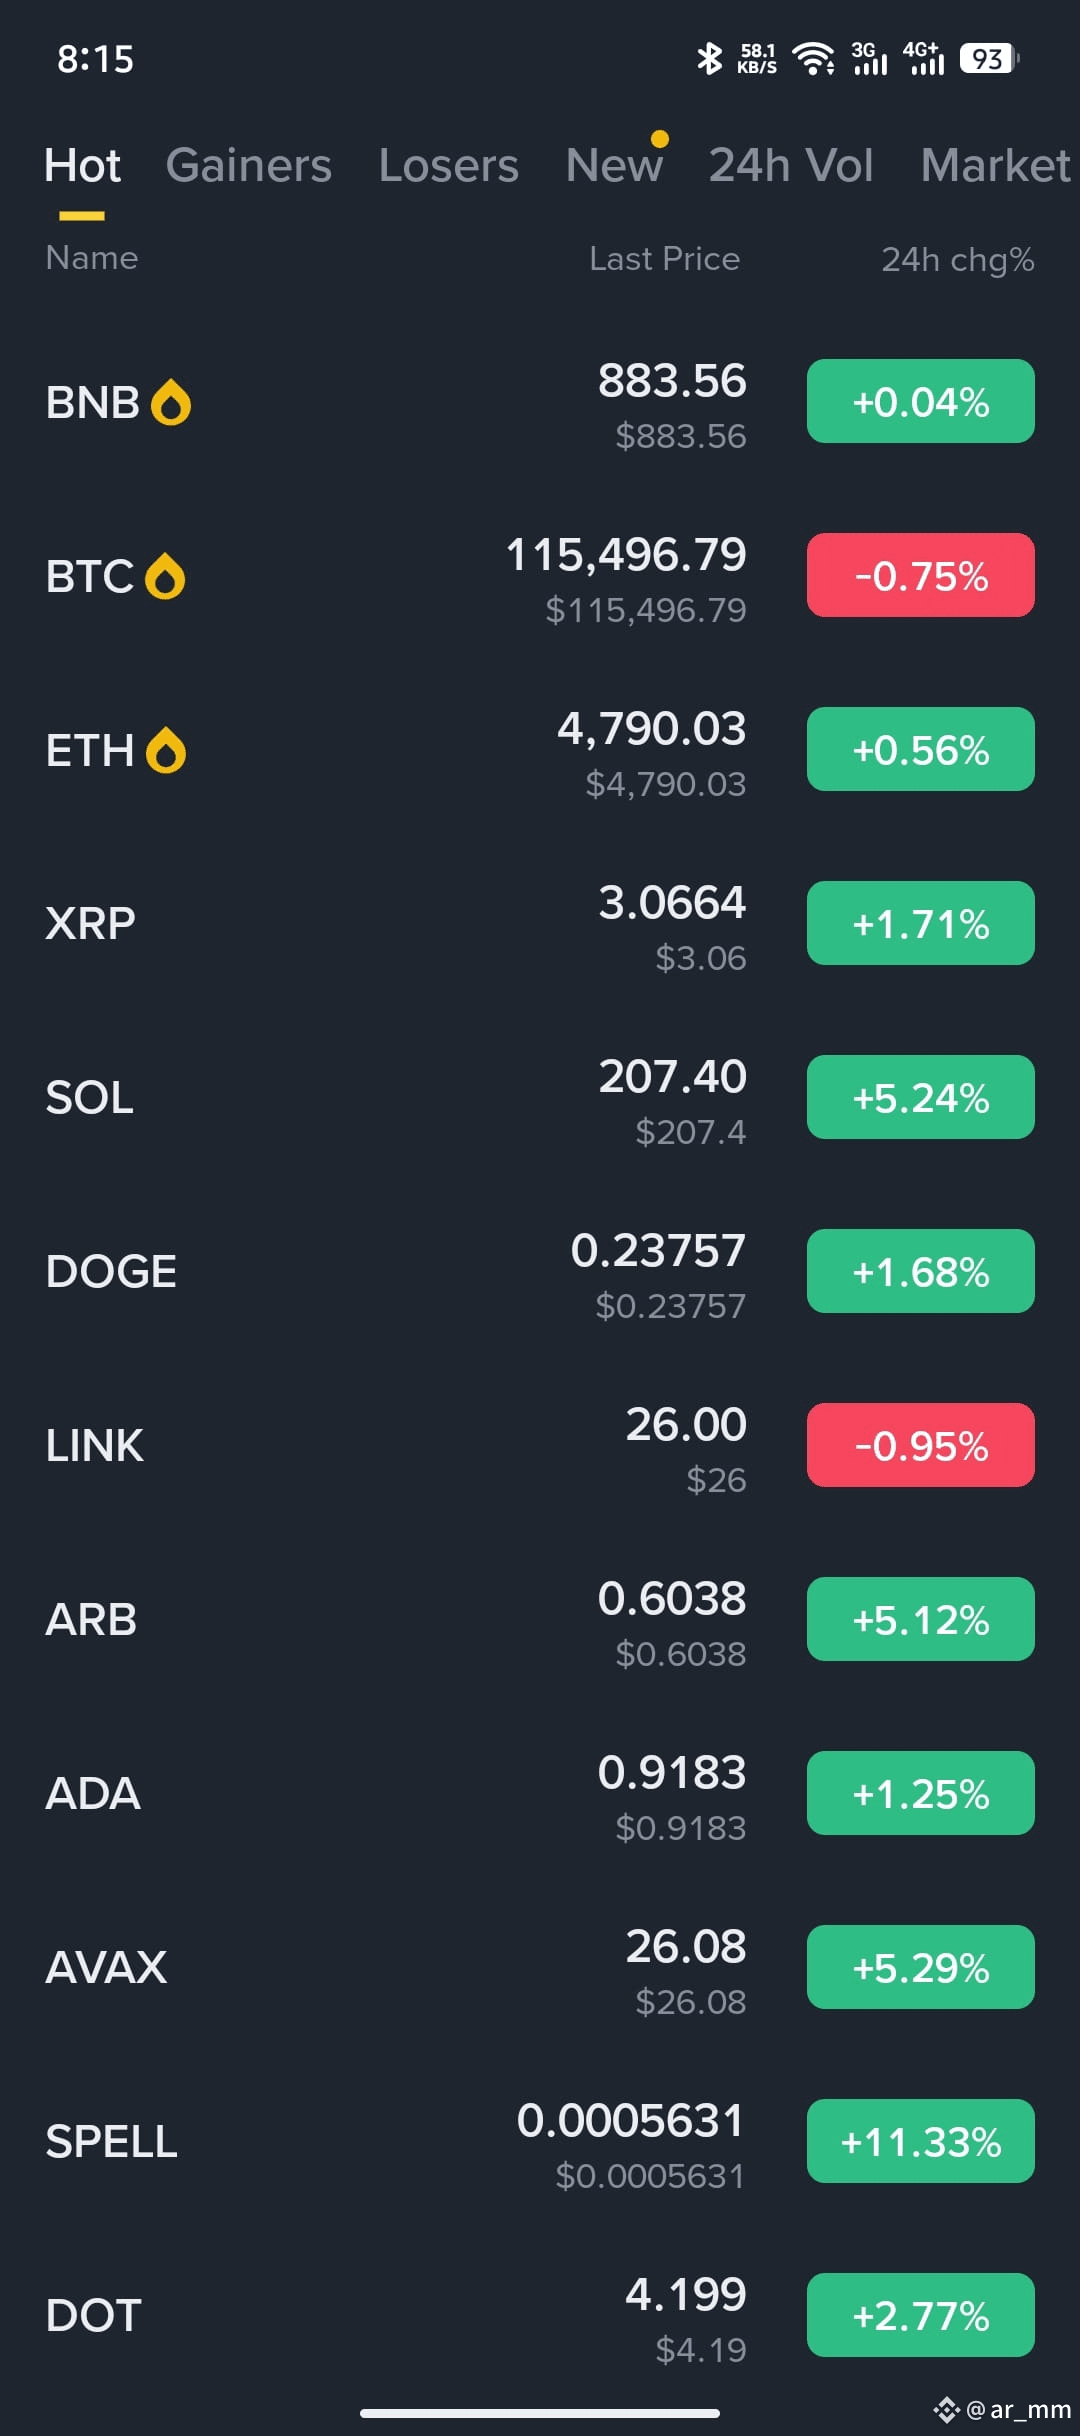The height and width of the screenshot is (2436, 1080).
Task: Toggle BTC change badge showing -0.75%
Action: 920,575
